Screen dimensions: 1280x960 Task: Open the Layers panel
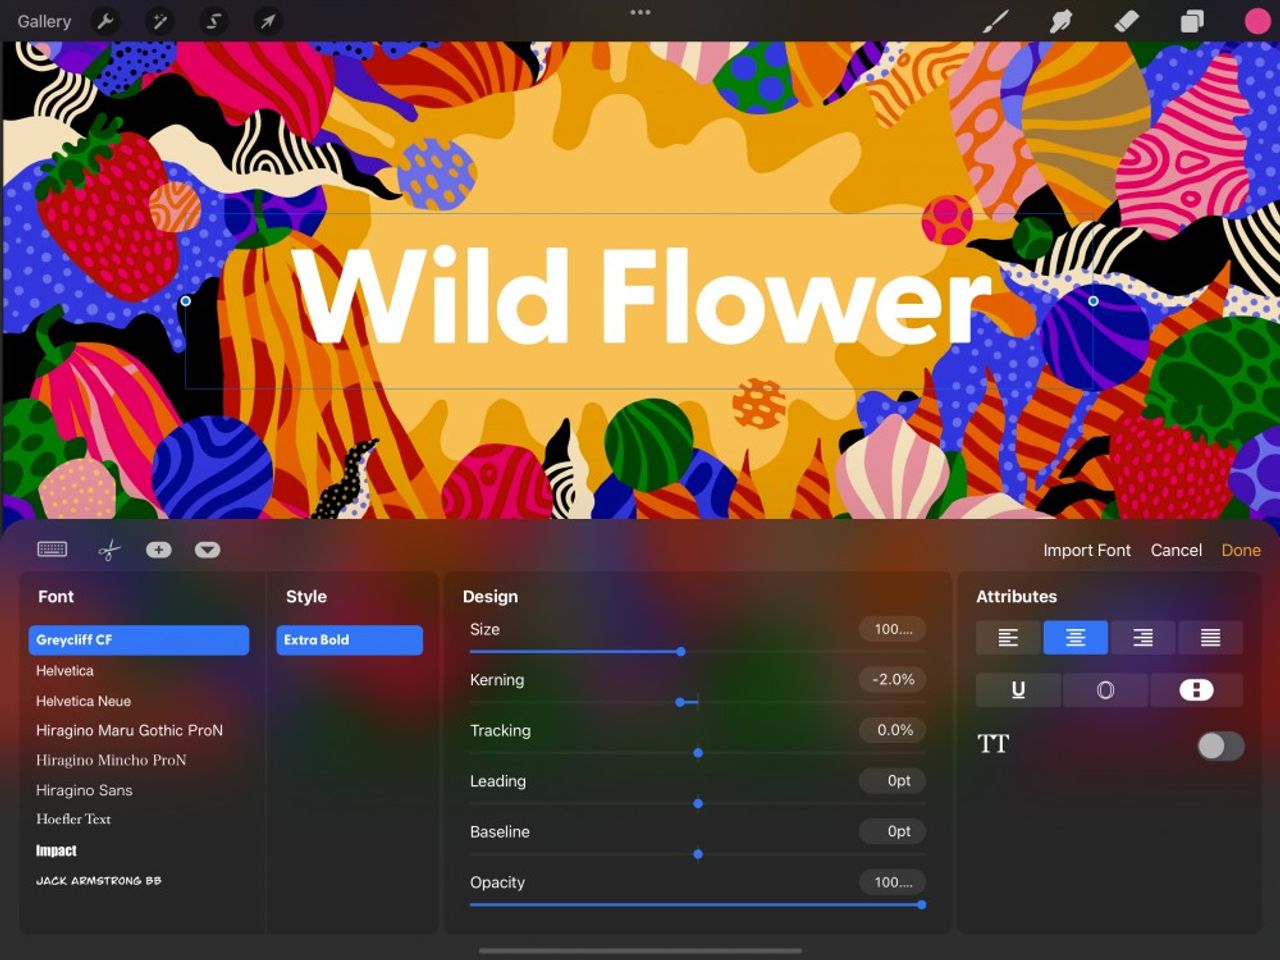pos(1191,20)
